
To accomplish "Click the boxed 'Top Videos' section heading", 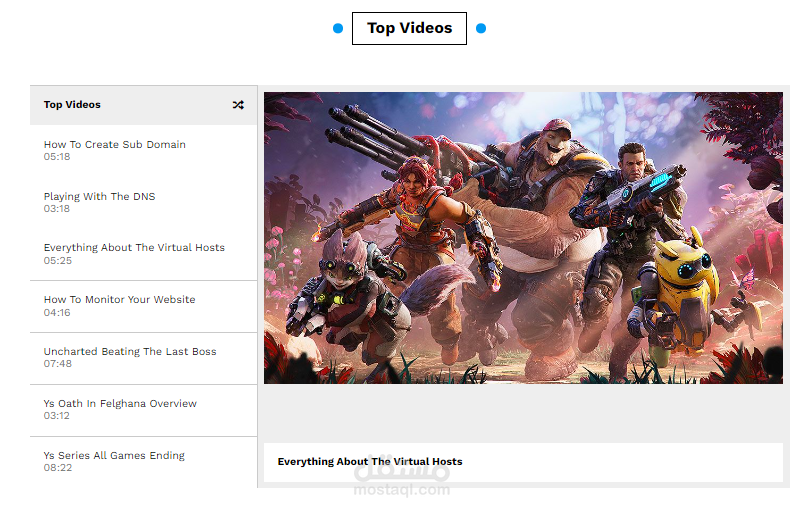I will coord(409,28).
